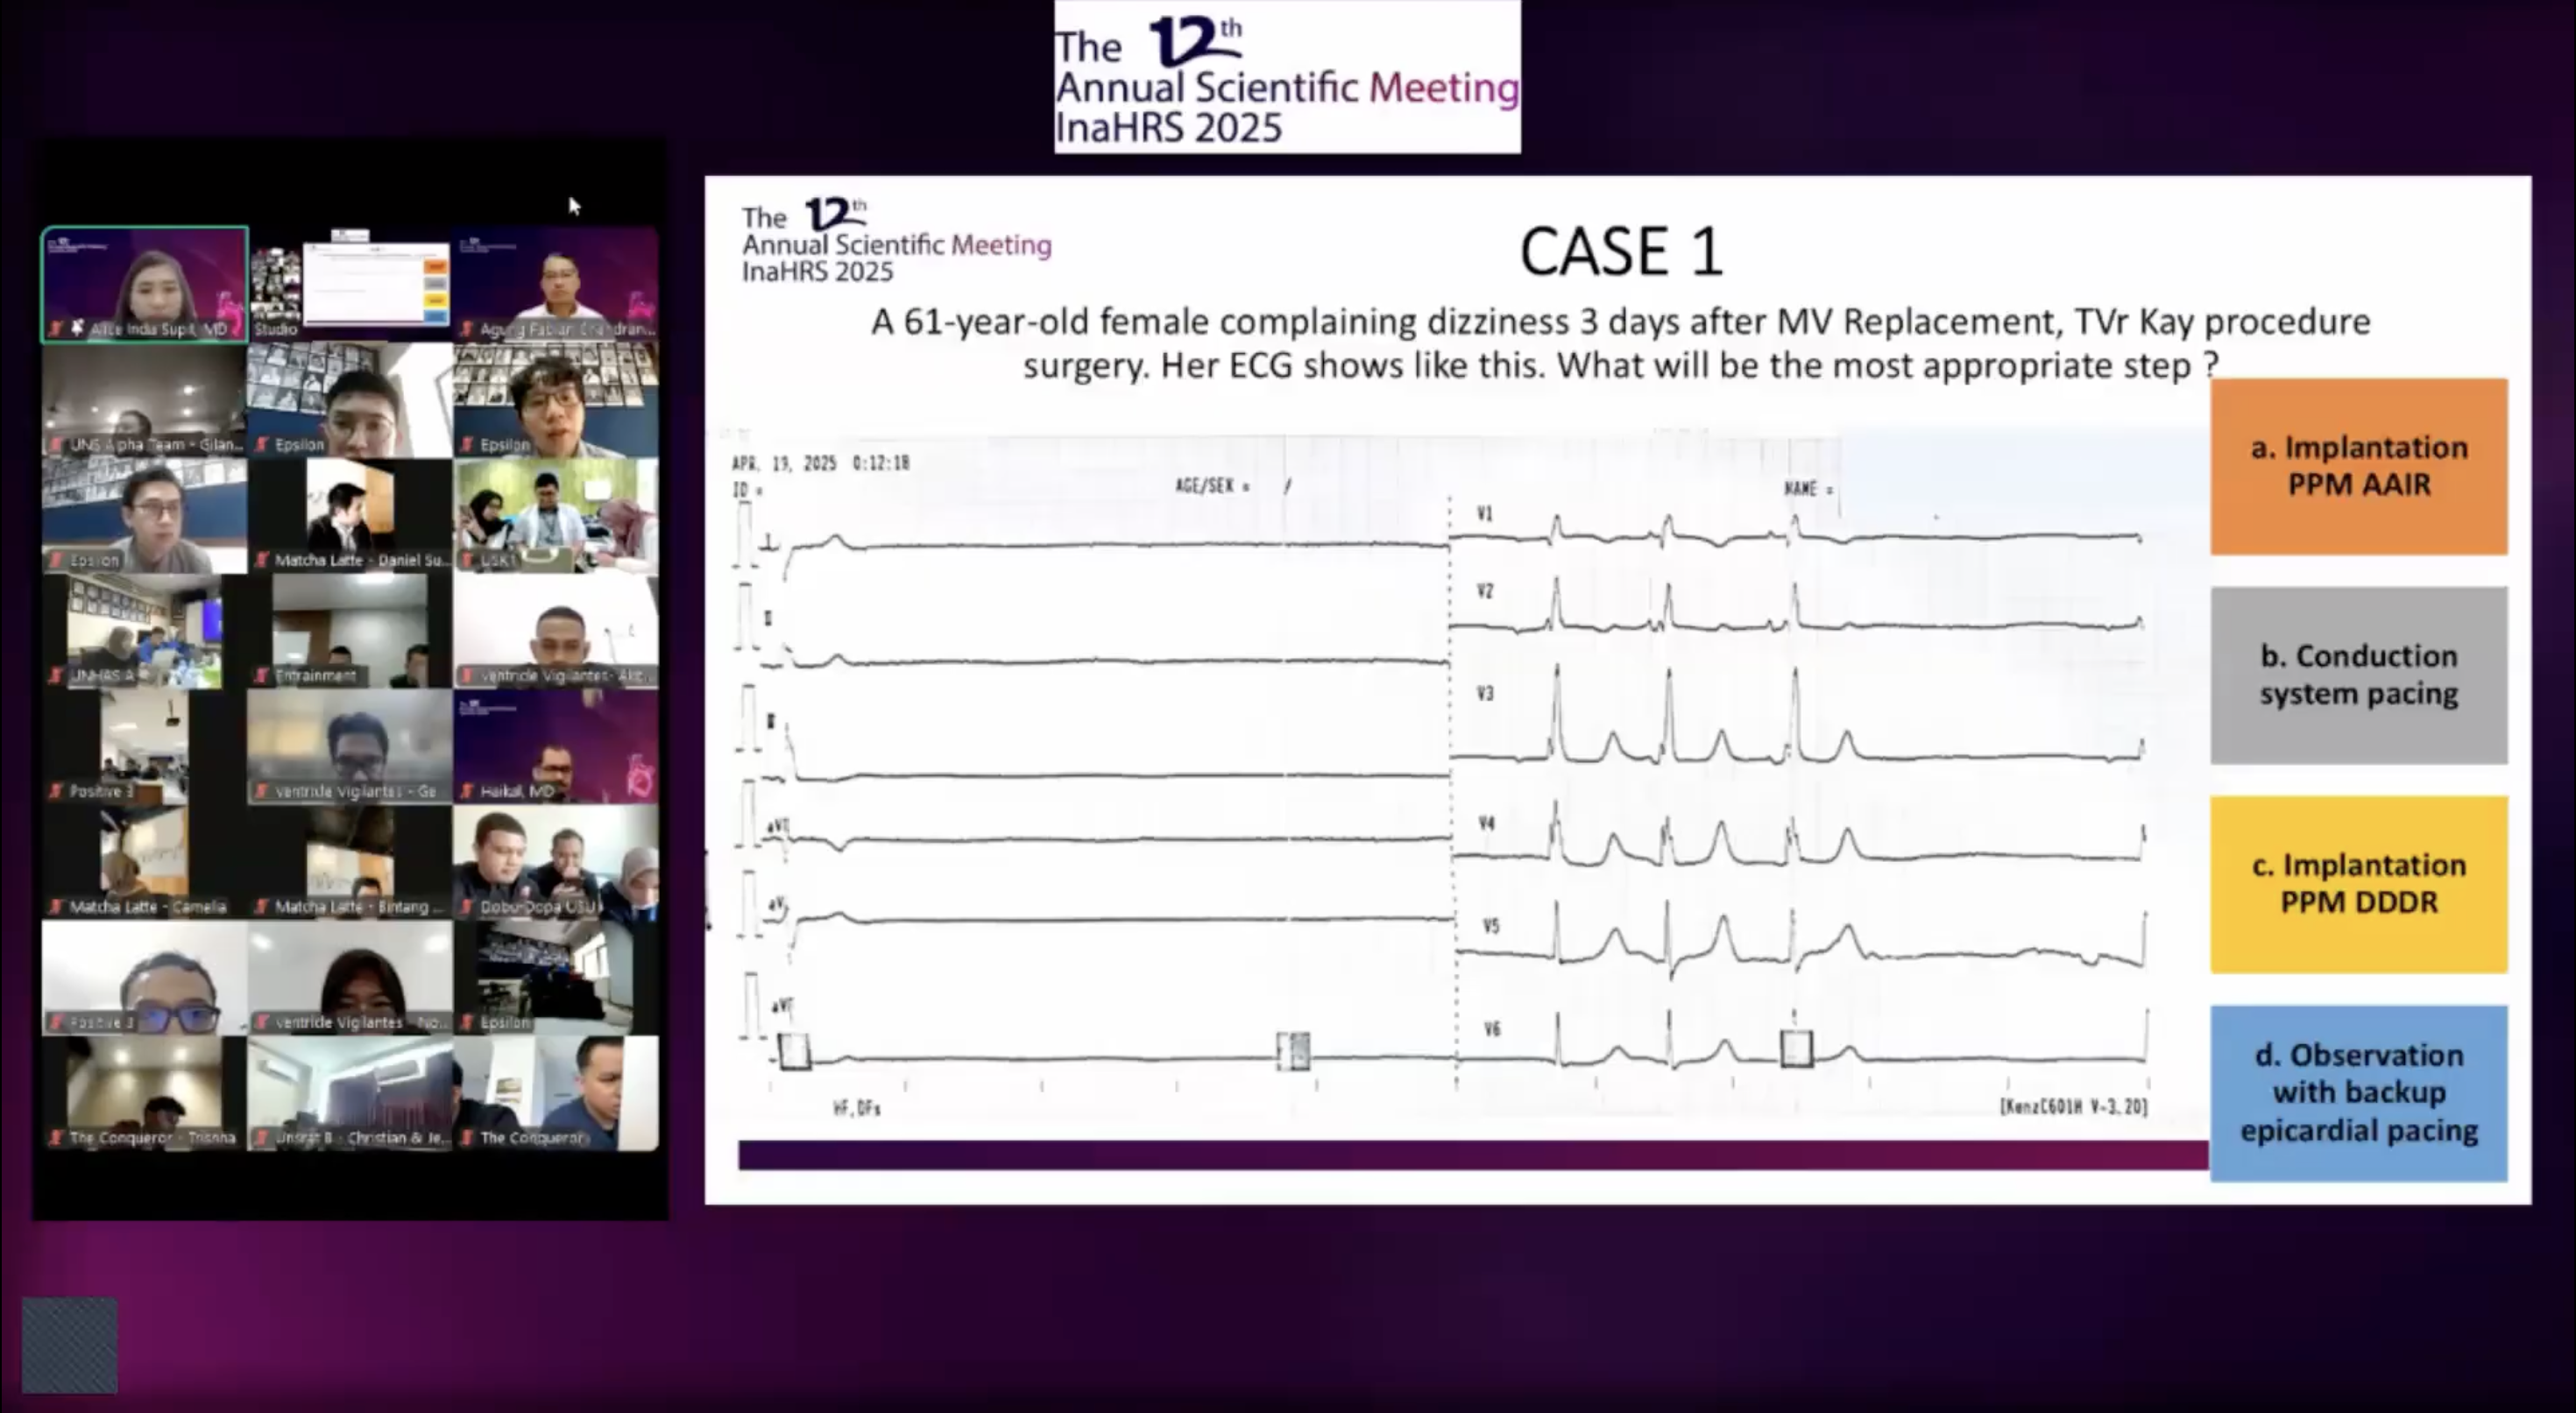Click muted mic icon on Agung Fabian tile
This screenshot has width=2576, height=1413.
(467, 329)
